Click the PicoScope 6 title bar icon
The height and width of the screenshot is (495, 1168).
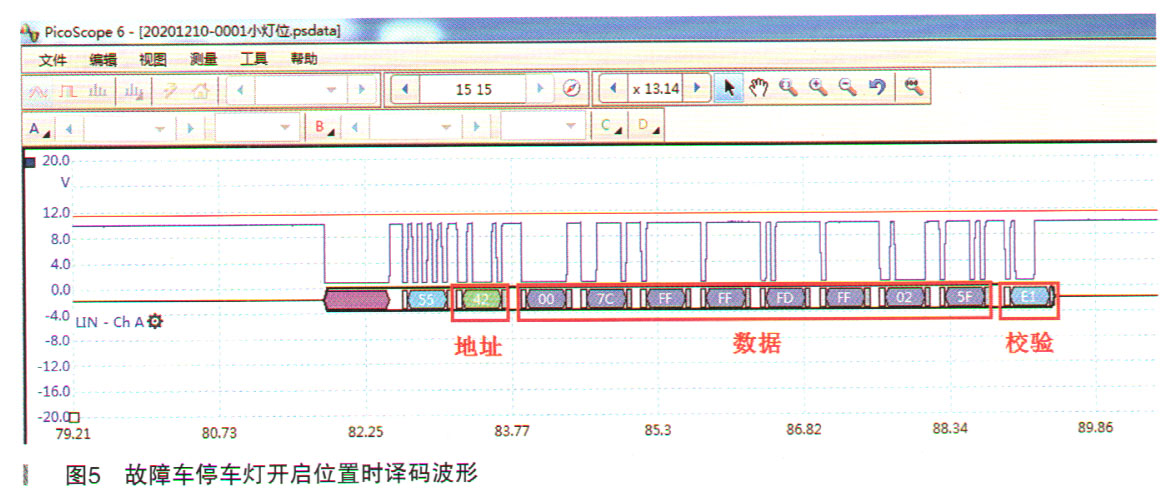click(x=28, y=32)
